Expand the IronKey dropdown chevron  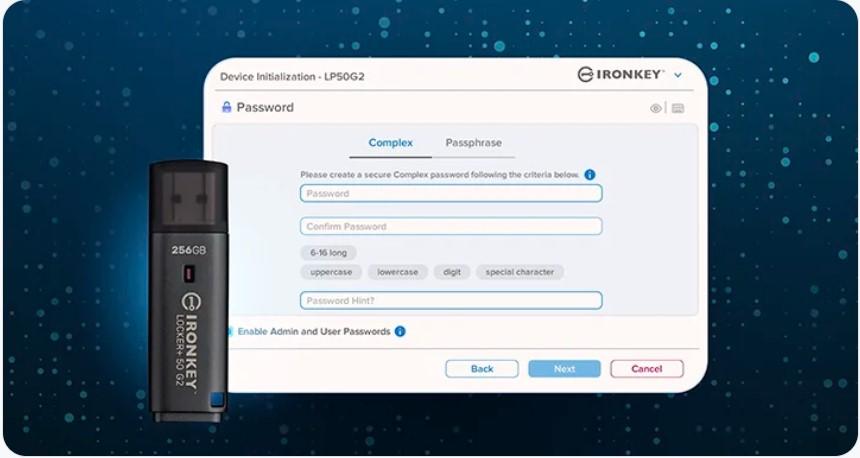678,75
